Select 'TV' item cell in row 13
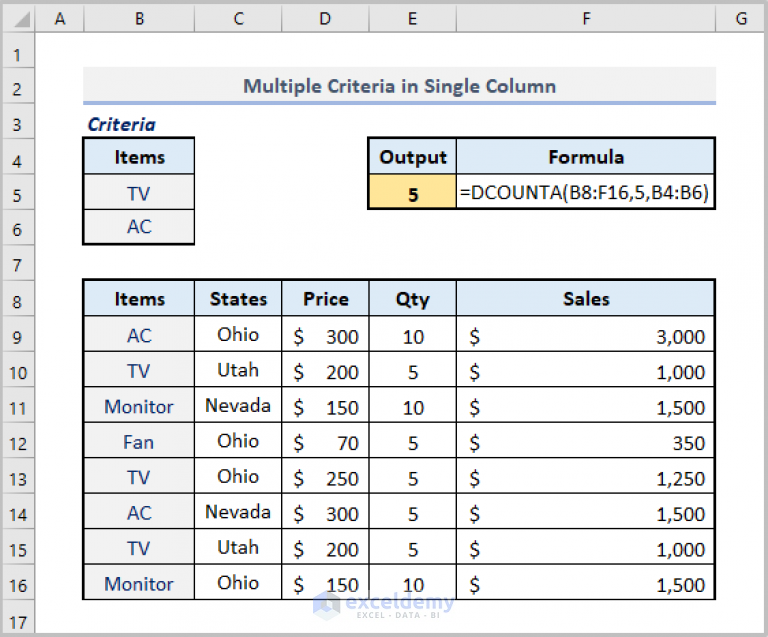This screenshot has width=768, height=637. [x=140, y=476]
